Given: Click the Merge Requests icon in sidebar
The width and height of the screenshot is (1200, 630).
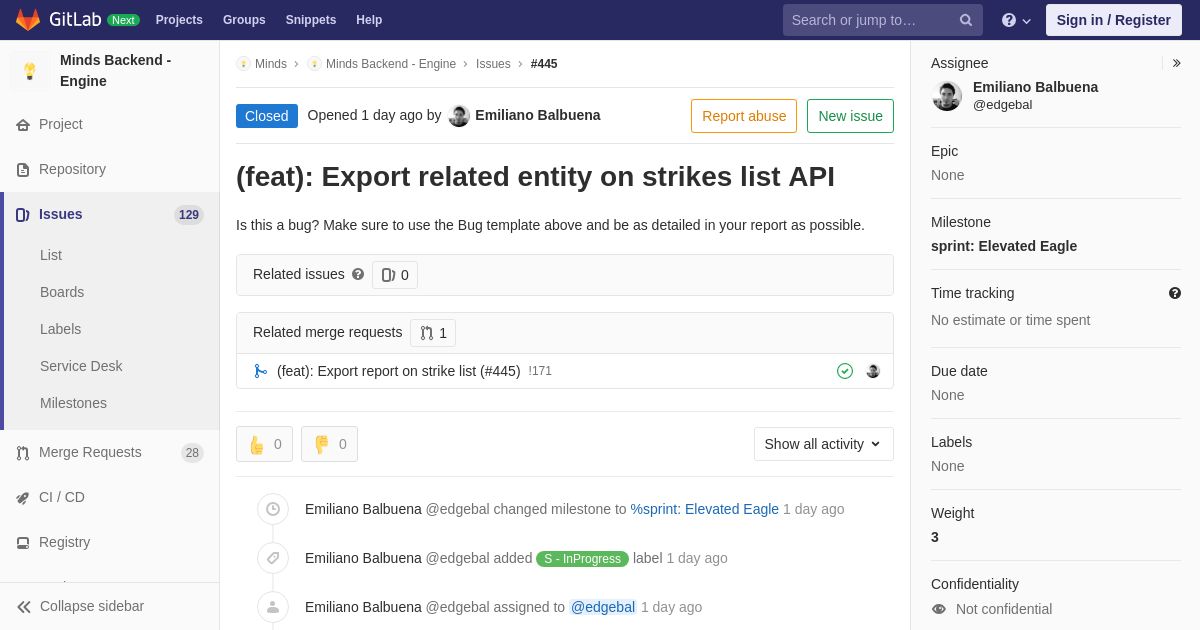Looking at the screenshot, I should tap(23, 453).
